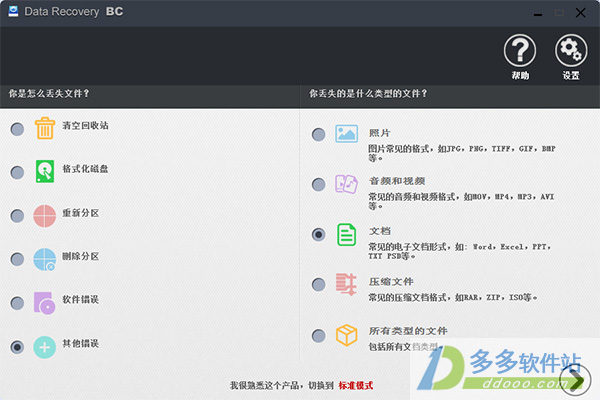Click the 你是怎么丢失文件 header text
This screenshot has width=600, height=400.
pyautogui.click(x=49, y=93)
